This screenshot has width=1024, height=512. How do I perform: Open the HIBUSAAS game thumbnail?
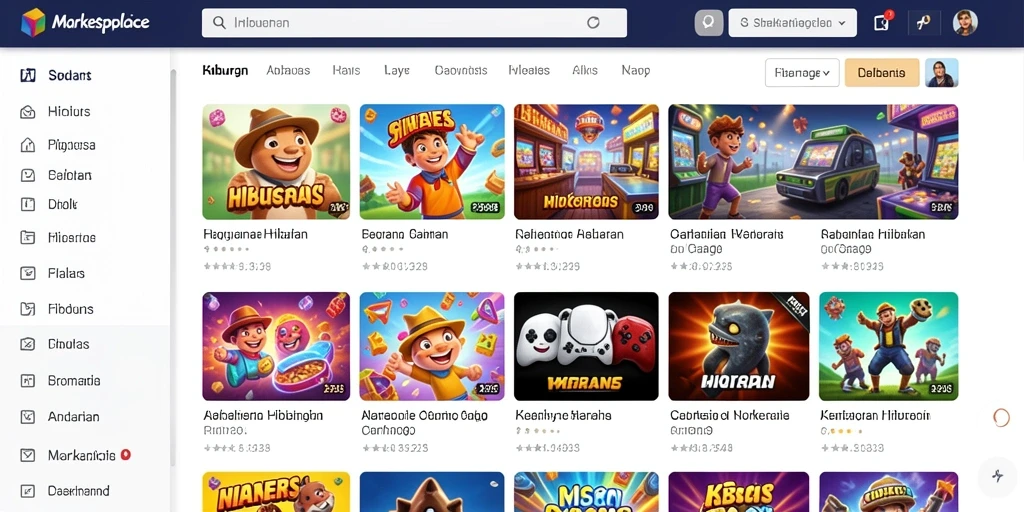pyautogui.click(x=276, y=162)
